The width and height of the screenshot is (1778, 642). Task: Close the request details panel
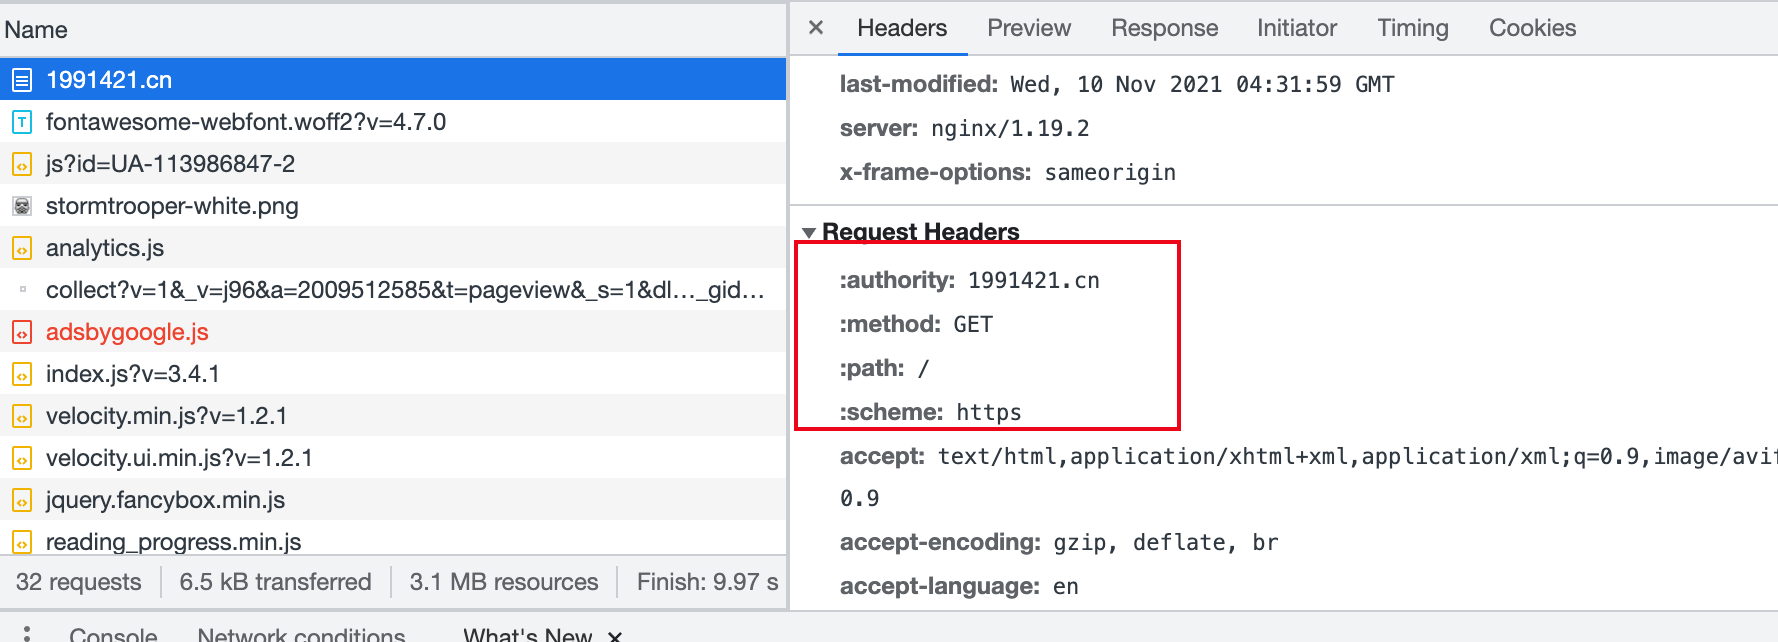(x=816, y=28)
